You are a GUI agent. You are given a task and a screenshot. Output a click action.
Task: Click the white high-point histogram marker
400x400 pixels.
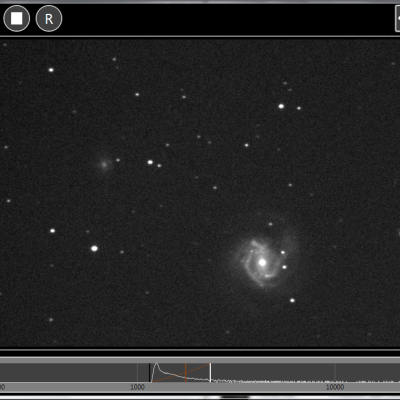click(x=210, y=372)
